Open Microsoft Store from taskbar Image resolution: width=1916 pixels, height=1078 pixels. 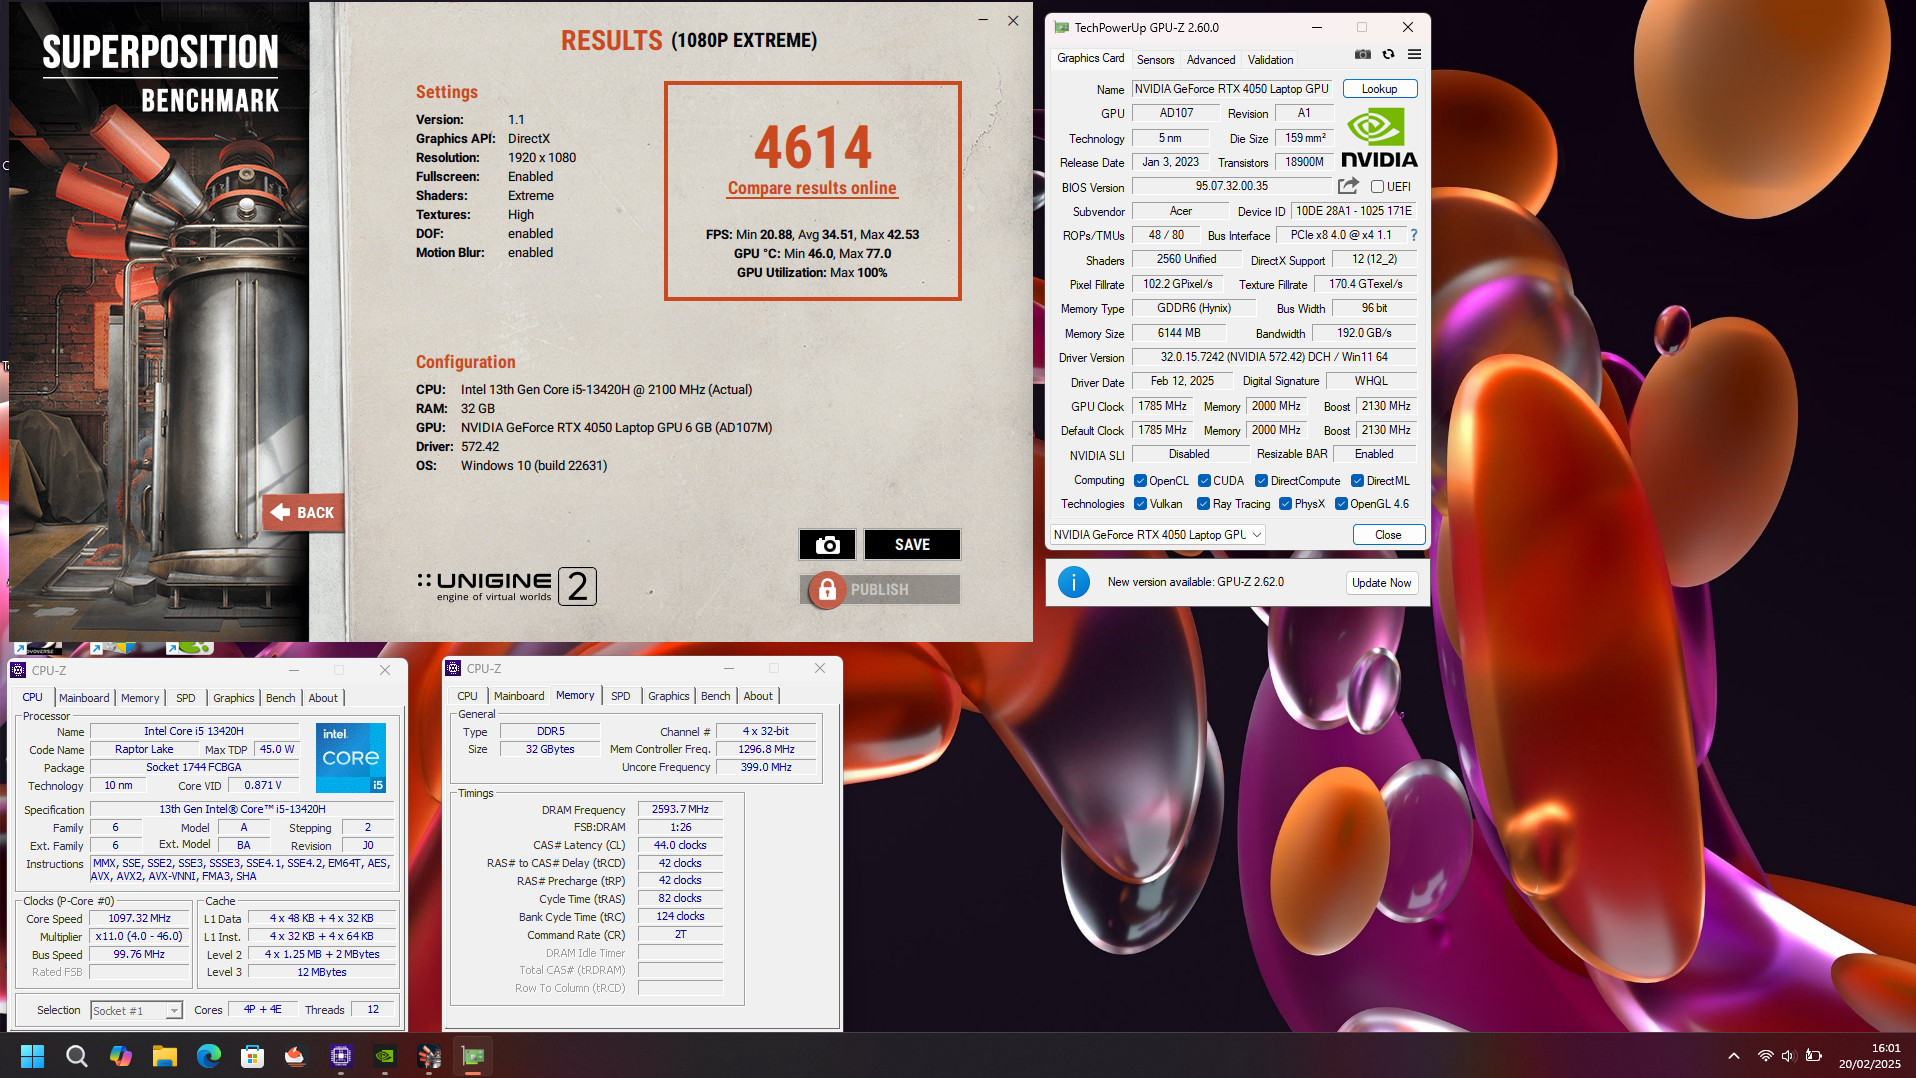[x=252, y=1056]
